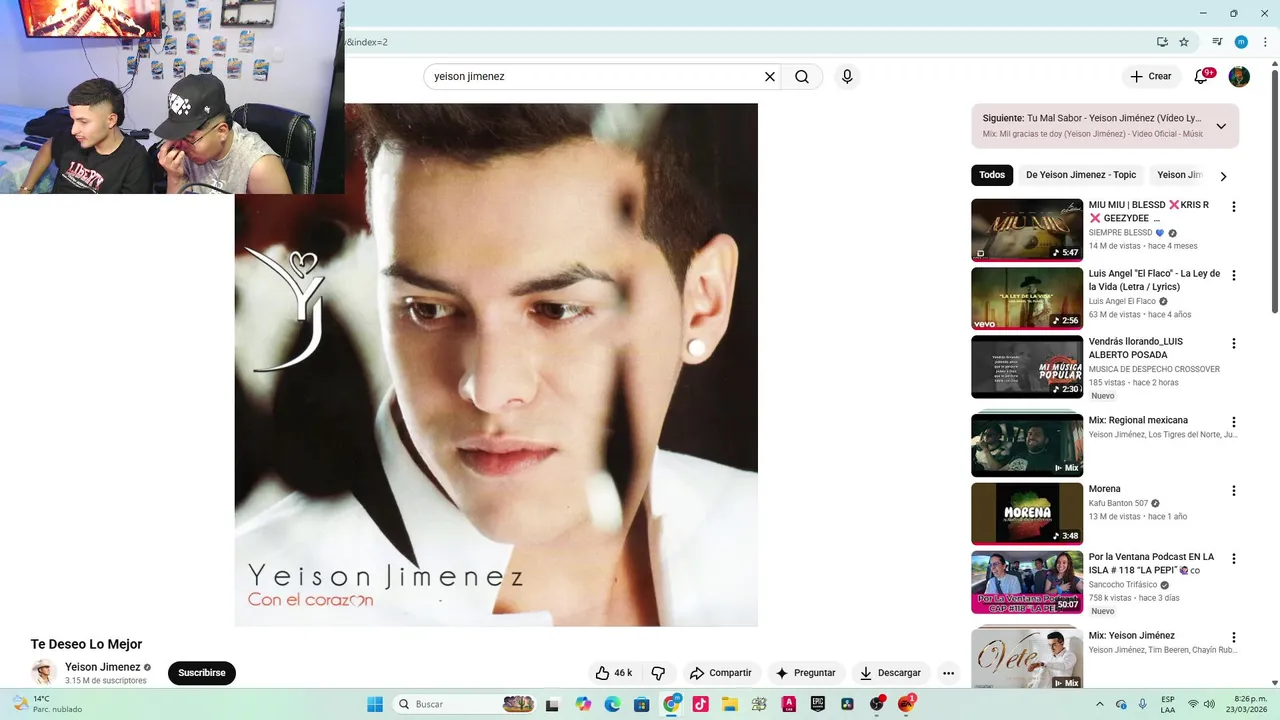Install the app via the address bar icon
The image size is (1280, 720).
1162,42
